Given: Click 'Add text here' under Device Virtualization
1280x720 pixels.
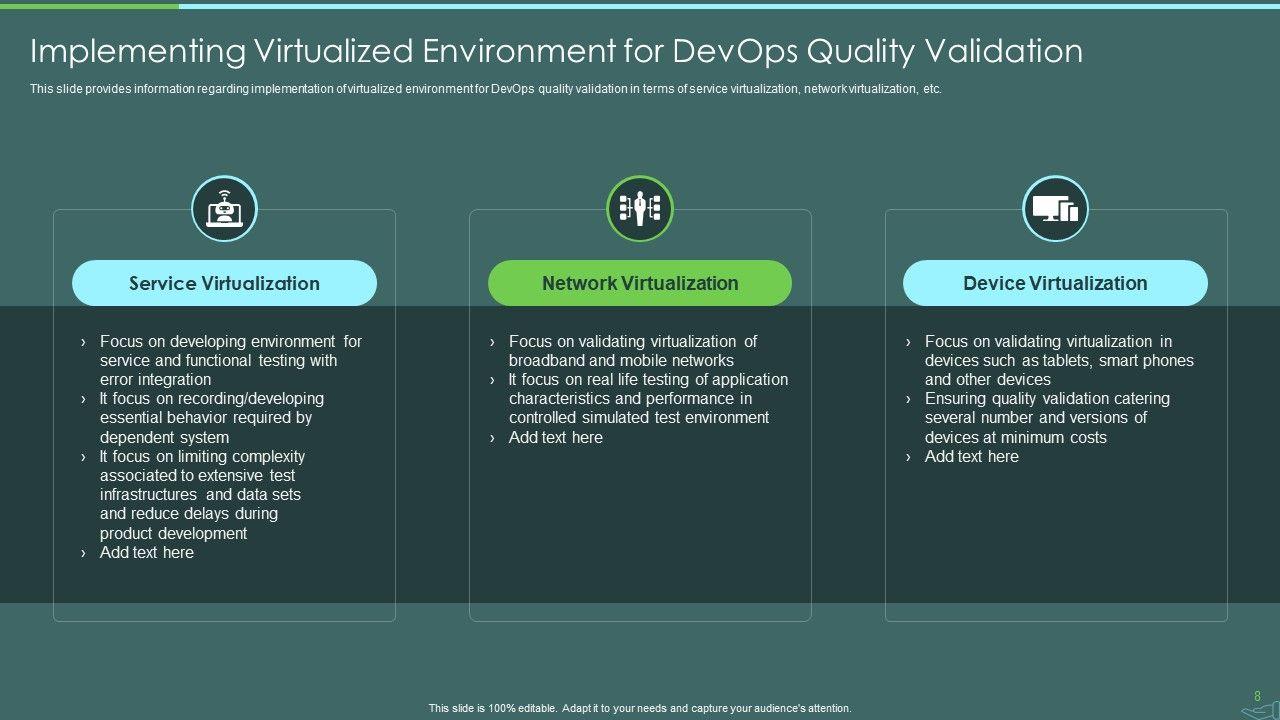Looking at the screenshot, I should click(x=971, y=456).
